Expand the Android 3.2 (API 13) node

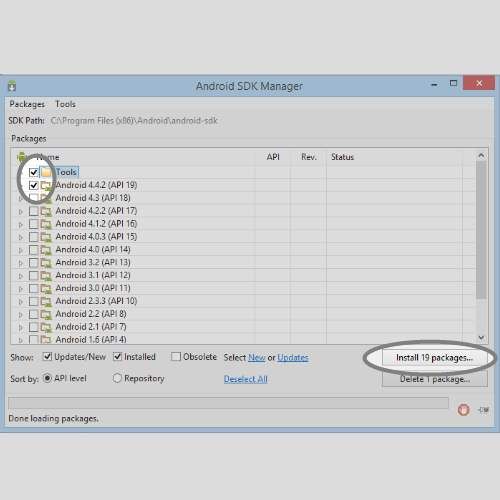click(21, 263)
